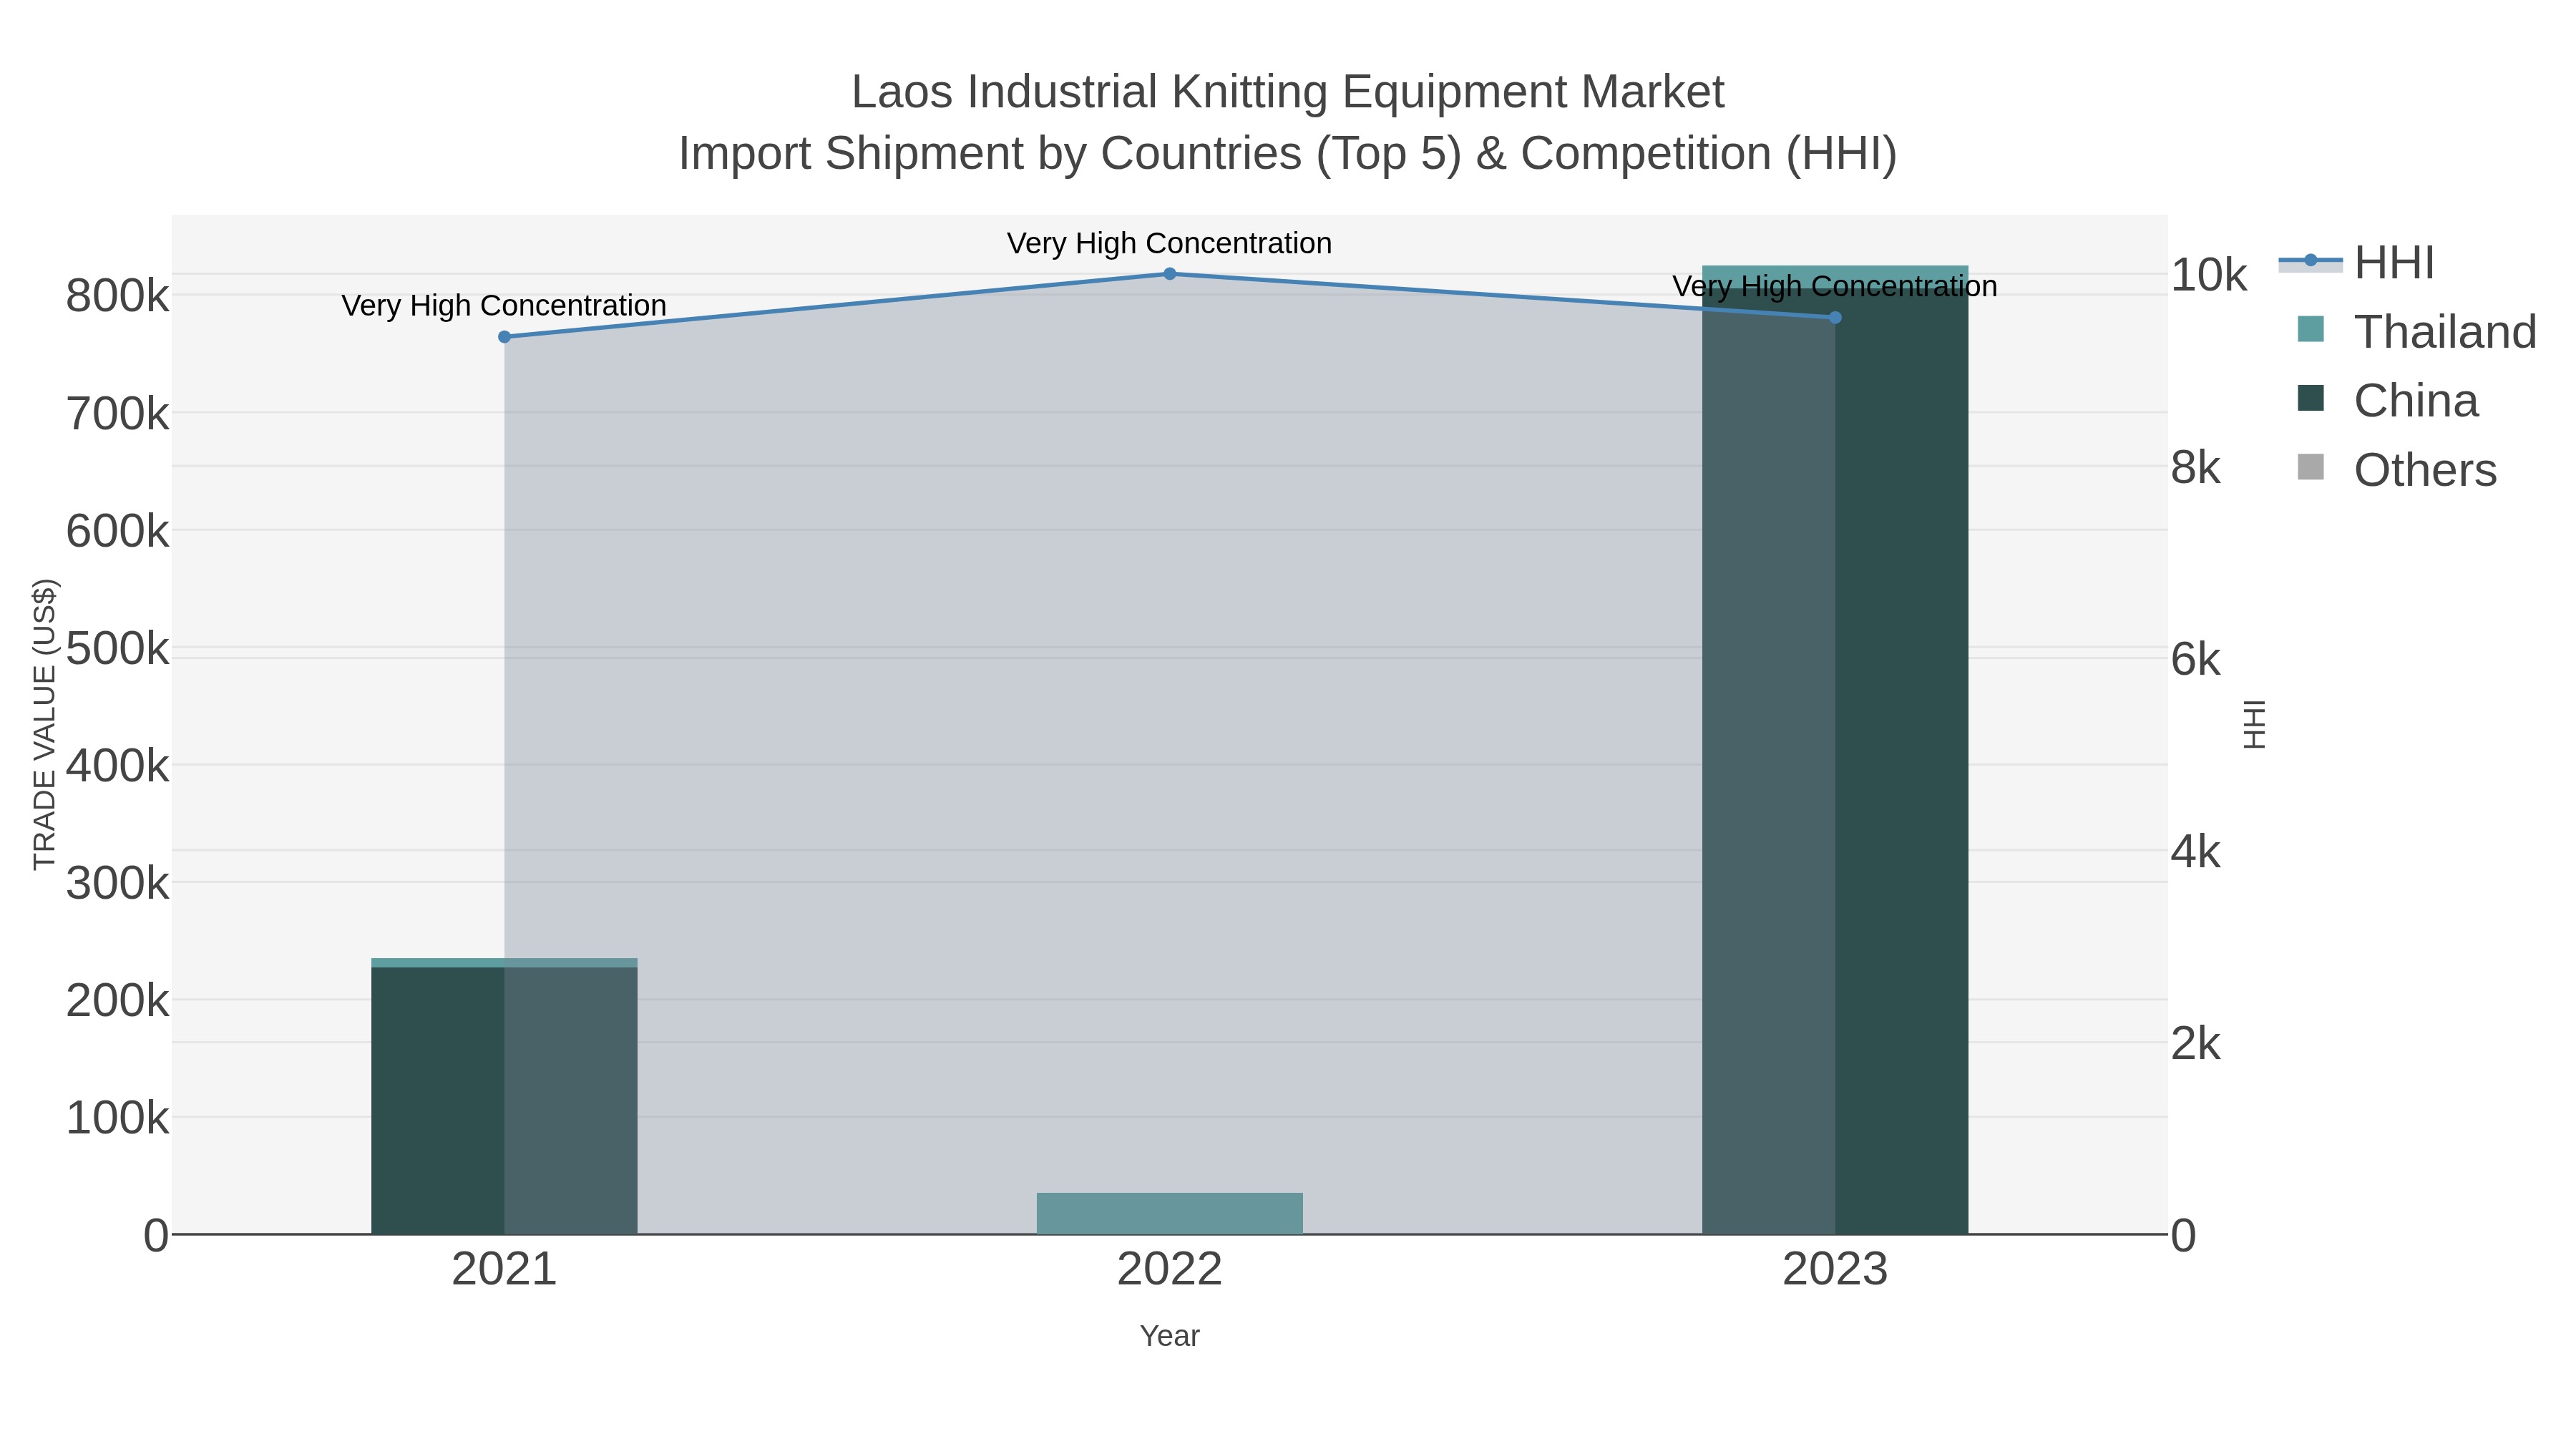Screen dimensions: 2576x1449
Task: Select the 2022 HHI data point
Action: point(1169,274)
